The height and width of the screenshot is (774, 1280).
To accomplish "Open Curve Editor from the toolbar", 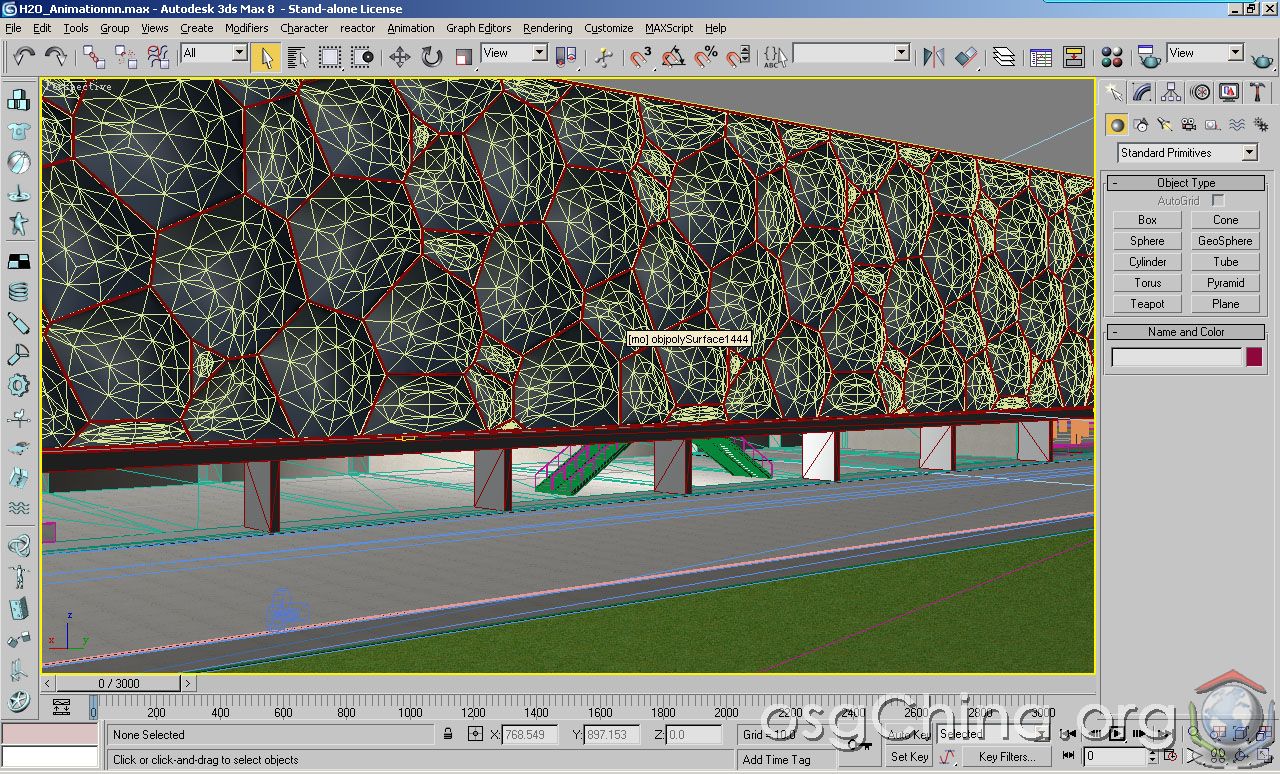I will pyautogui.click(x=1041, y=56).
